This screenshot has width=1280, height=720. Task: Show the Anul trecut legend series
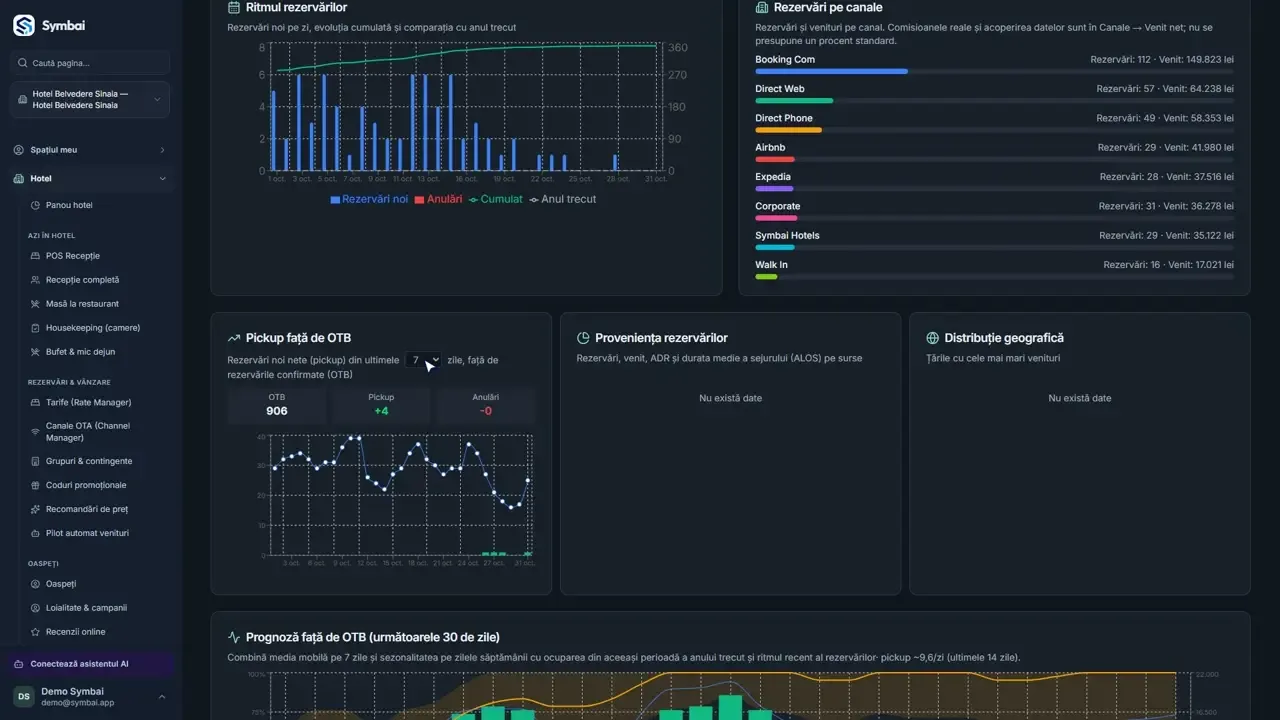click(x=563, y=199)
